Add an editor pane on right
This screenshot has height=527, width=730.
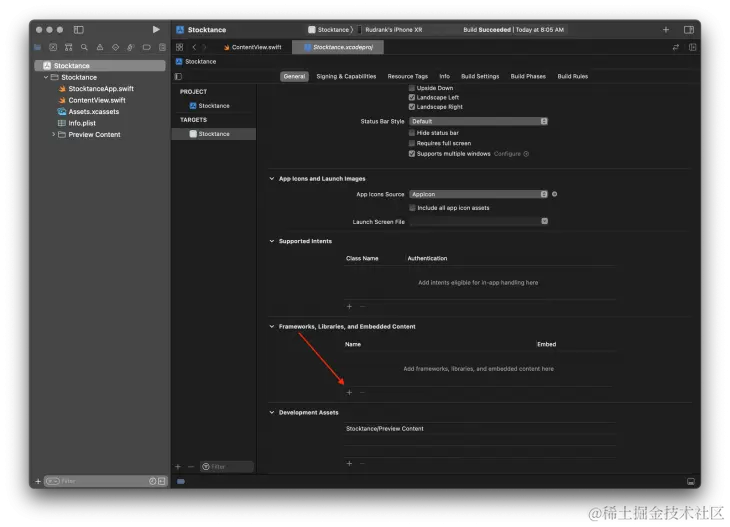tap(692, 47)
